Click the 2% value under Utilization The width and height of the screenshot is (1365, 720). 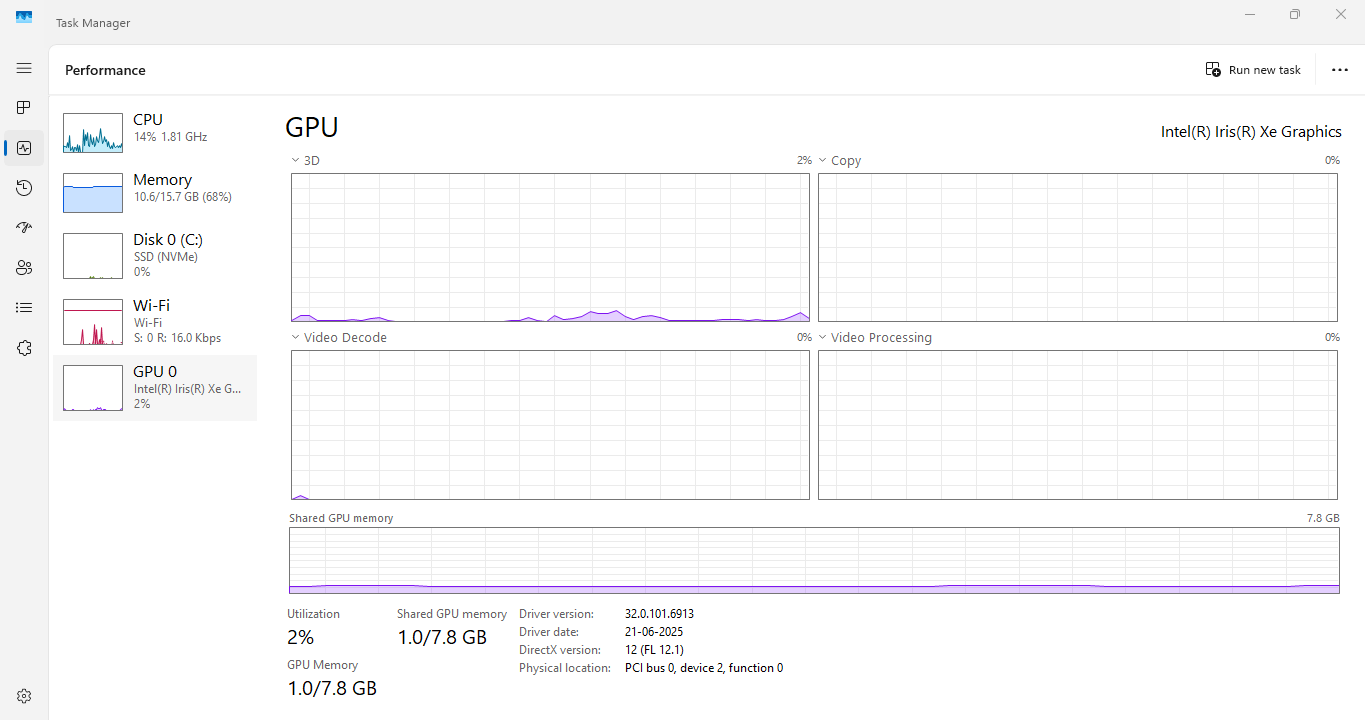[x=300, y=637]
